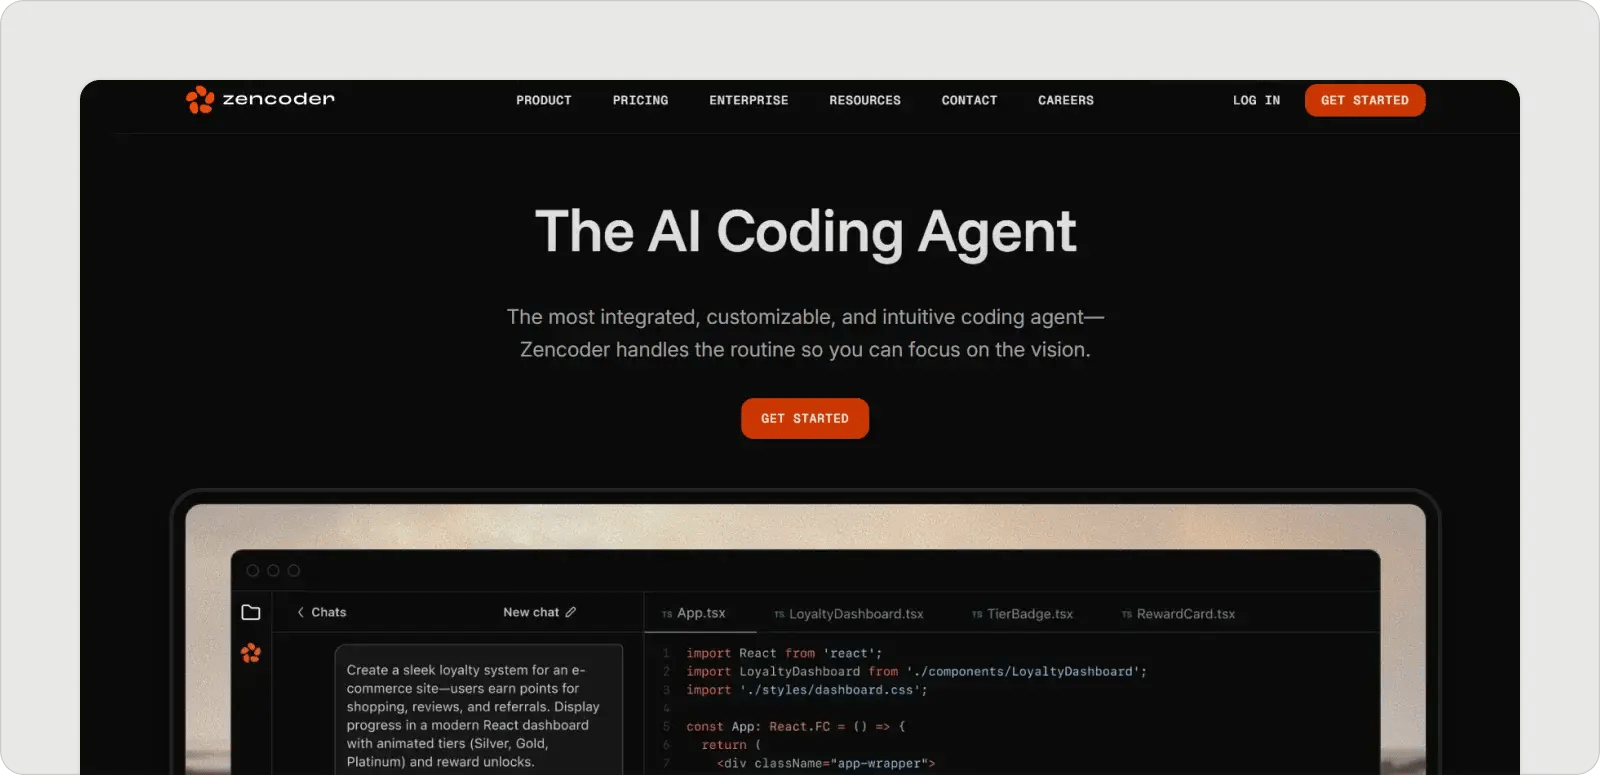Open the Product menu

(544, 100)
